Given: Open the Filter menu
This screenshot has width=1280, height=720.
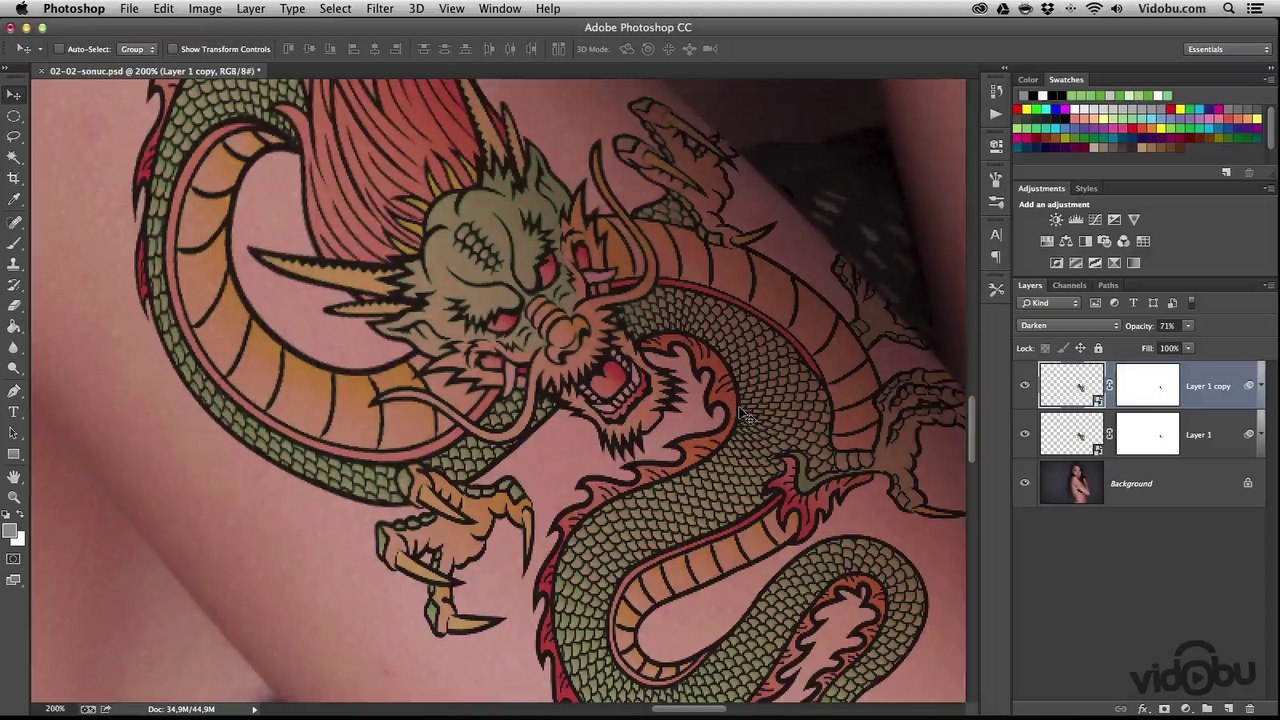Looking at the screenshot, I should (379, 9).
